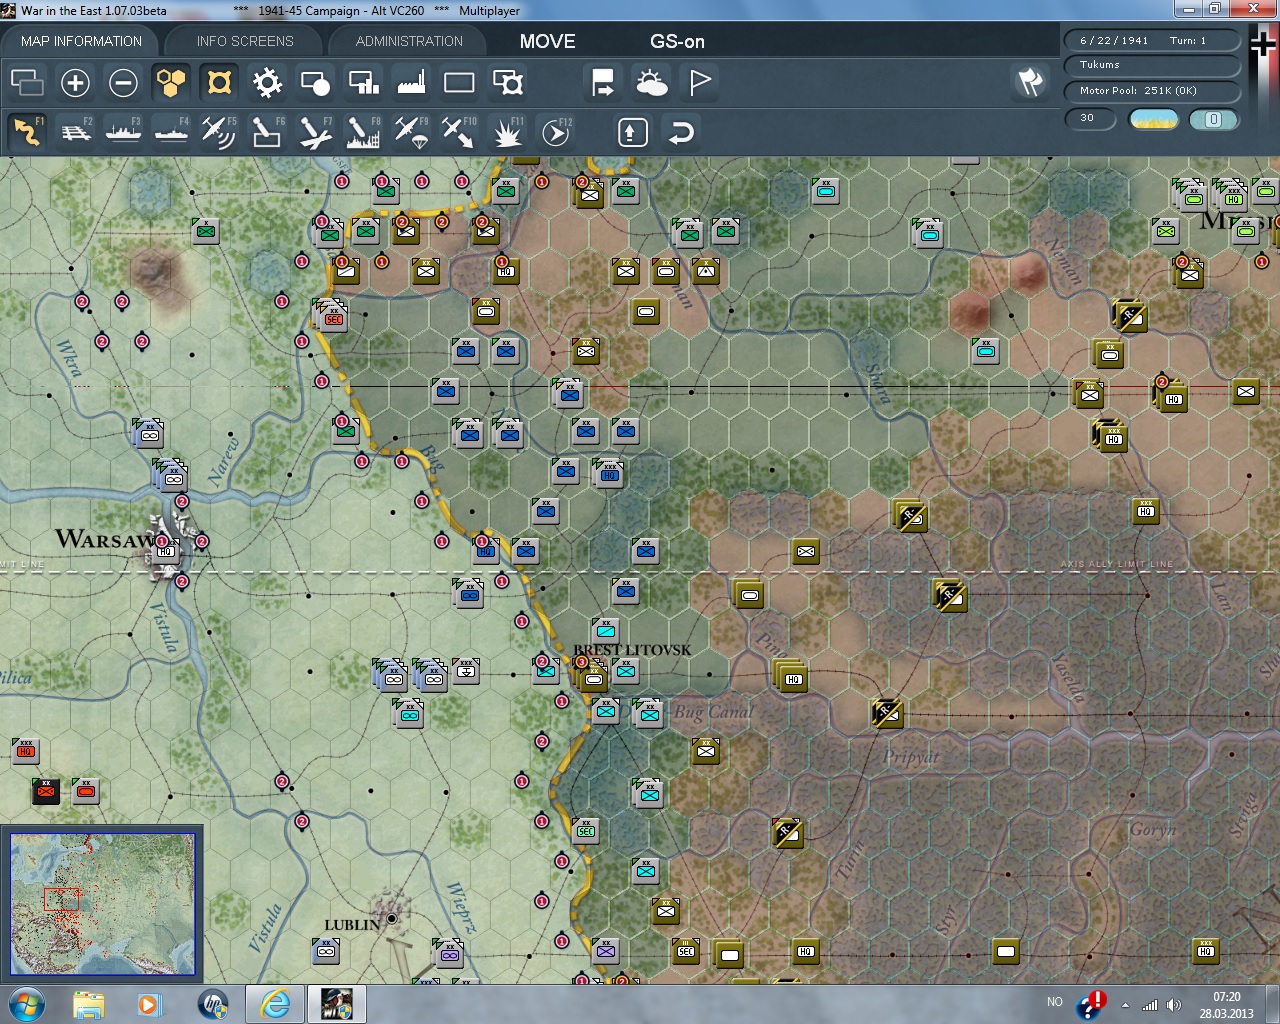Click the overlapping windows icon in toolbar
Screen dimensions: 1280x1024
click(x=27, y=82)
